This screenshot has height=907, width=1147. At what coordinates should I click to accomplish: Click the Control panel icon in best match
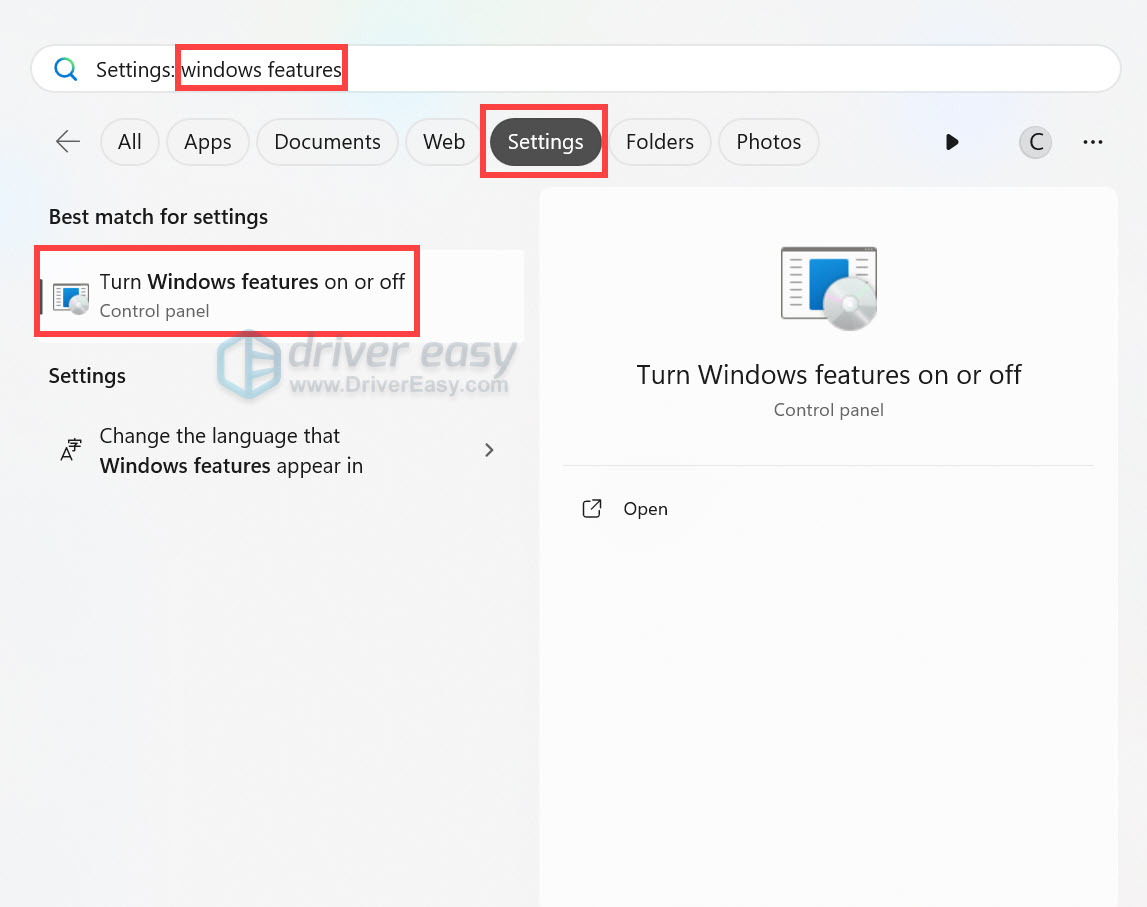(71, 296)
